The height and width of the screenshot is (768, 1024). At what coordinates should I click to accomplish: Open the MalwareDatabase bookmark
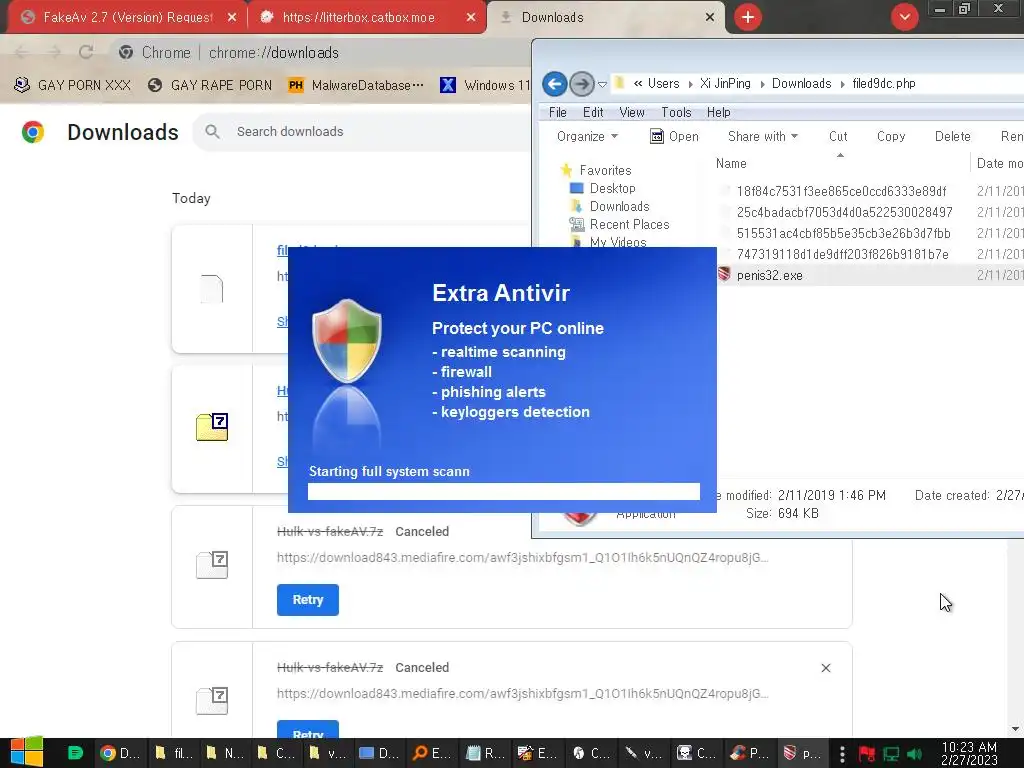pyautogui.click(x=356, y=85)
